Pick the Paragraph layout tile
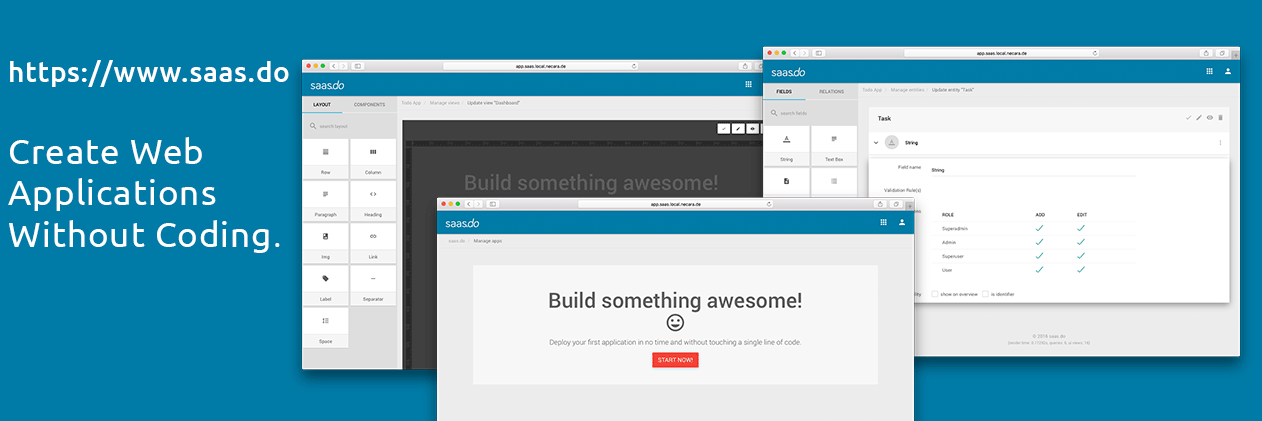This screenshot has height=421, width=1262. pyautogui.click(x=325, y=201)
